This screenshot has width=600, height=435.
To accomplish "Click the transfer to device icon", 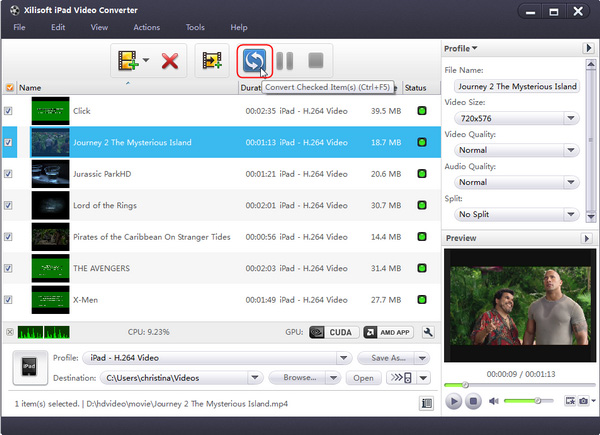I will (x=401, y=378).
